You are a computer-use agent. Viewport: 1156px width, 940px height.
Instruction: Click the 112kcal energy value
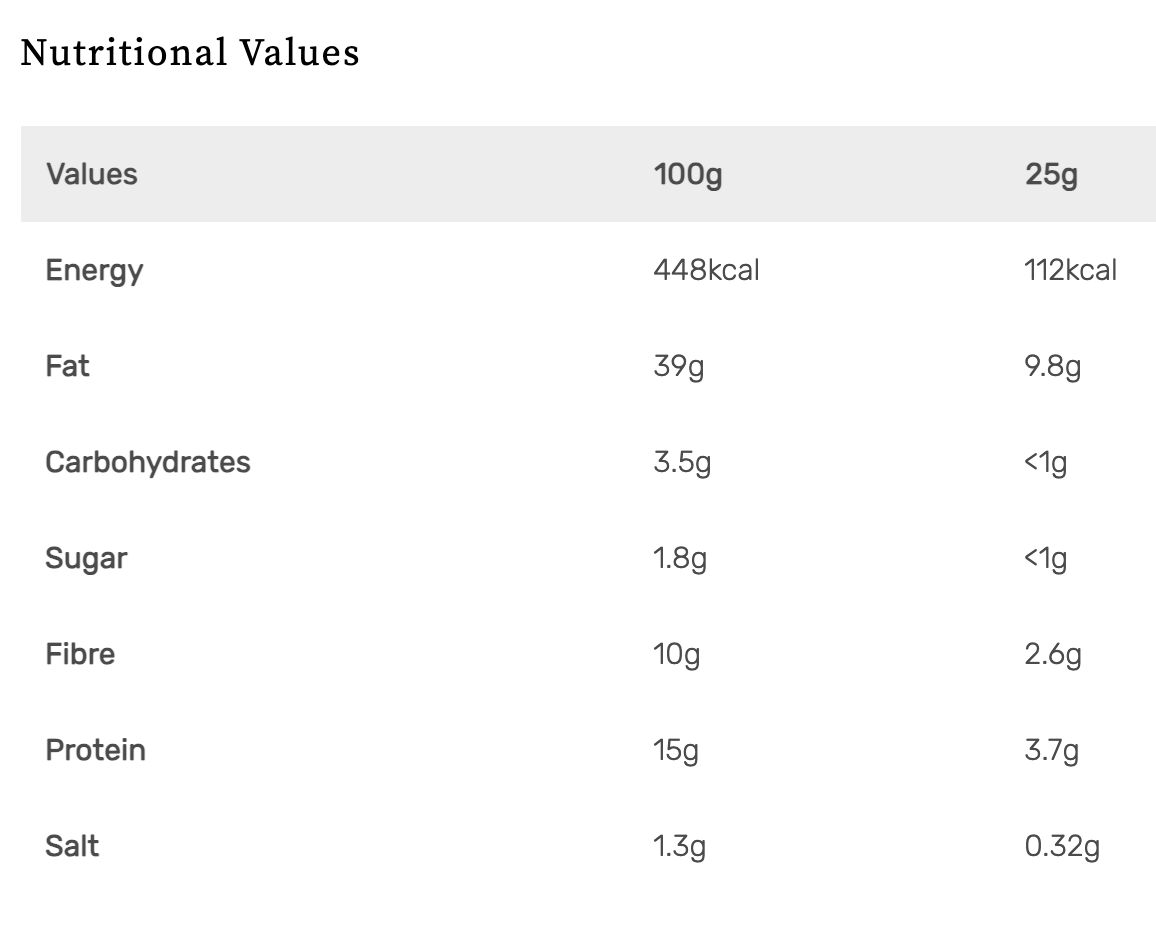click(1070, 270)
